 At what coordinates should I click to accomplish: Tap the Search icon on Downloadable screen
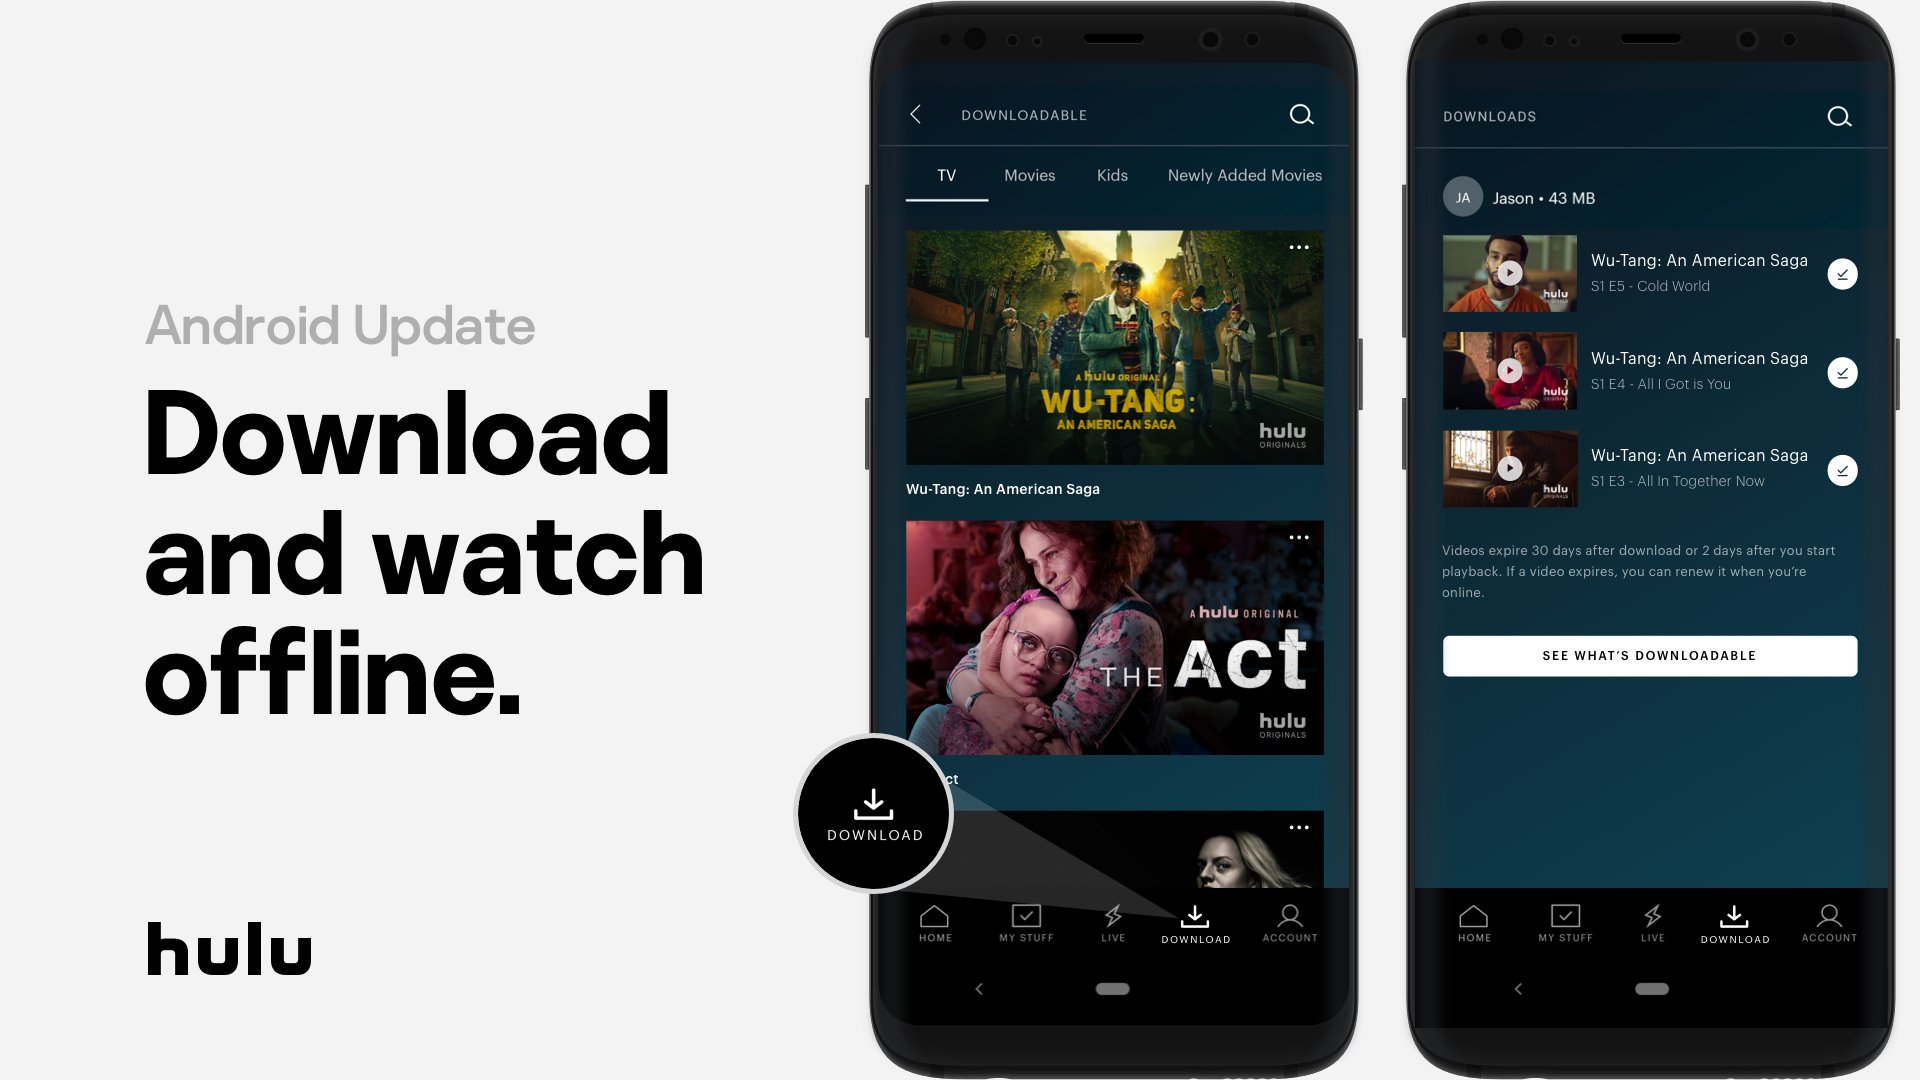(1303, 115)
